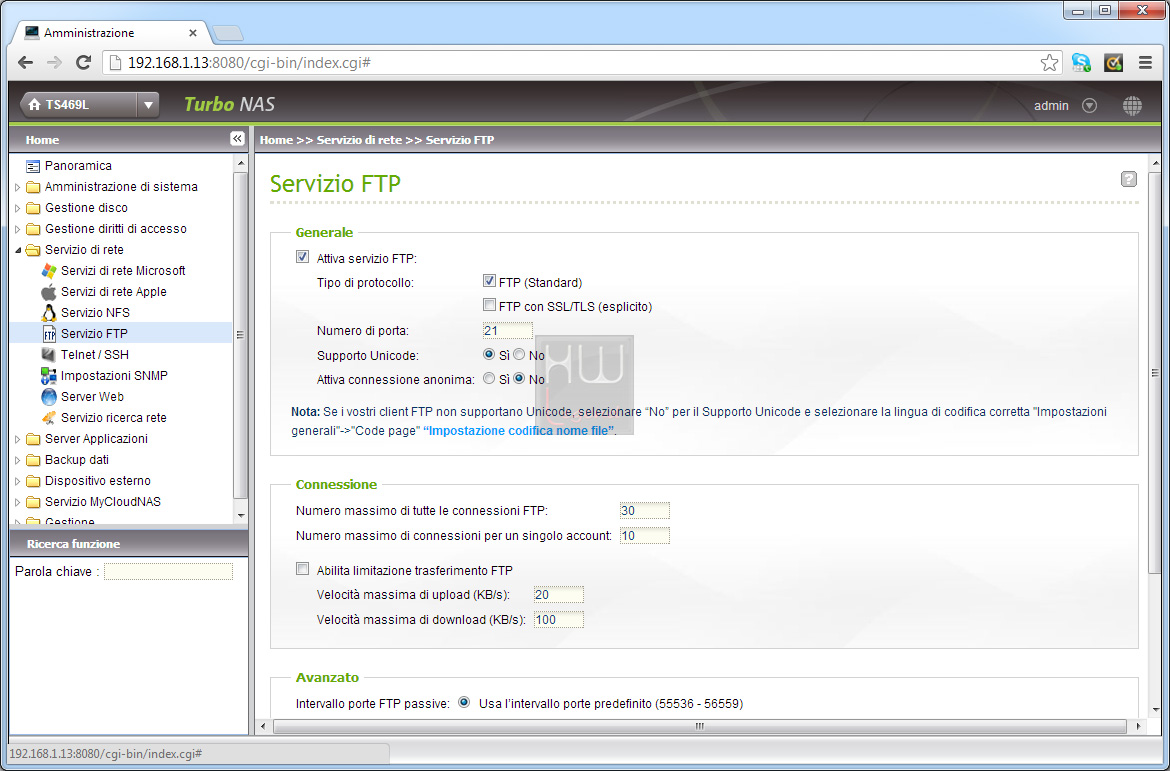This screenshot has width=1170, height=771.
Task: Click the browser back arrow
Action: 25,63
